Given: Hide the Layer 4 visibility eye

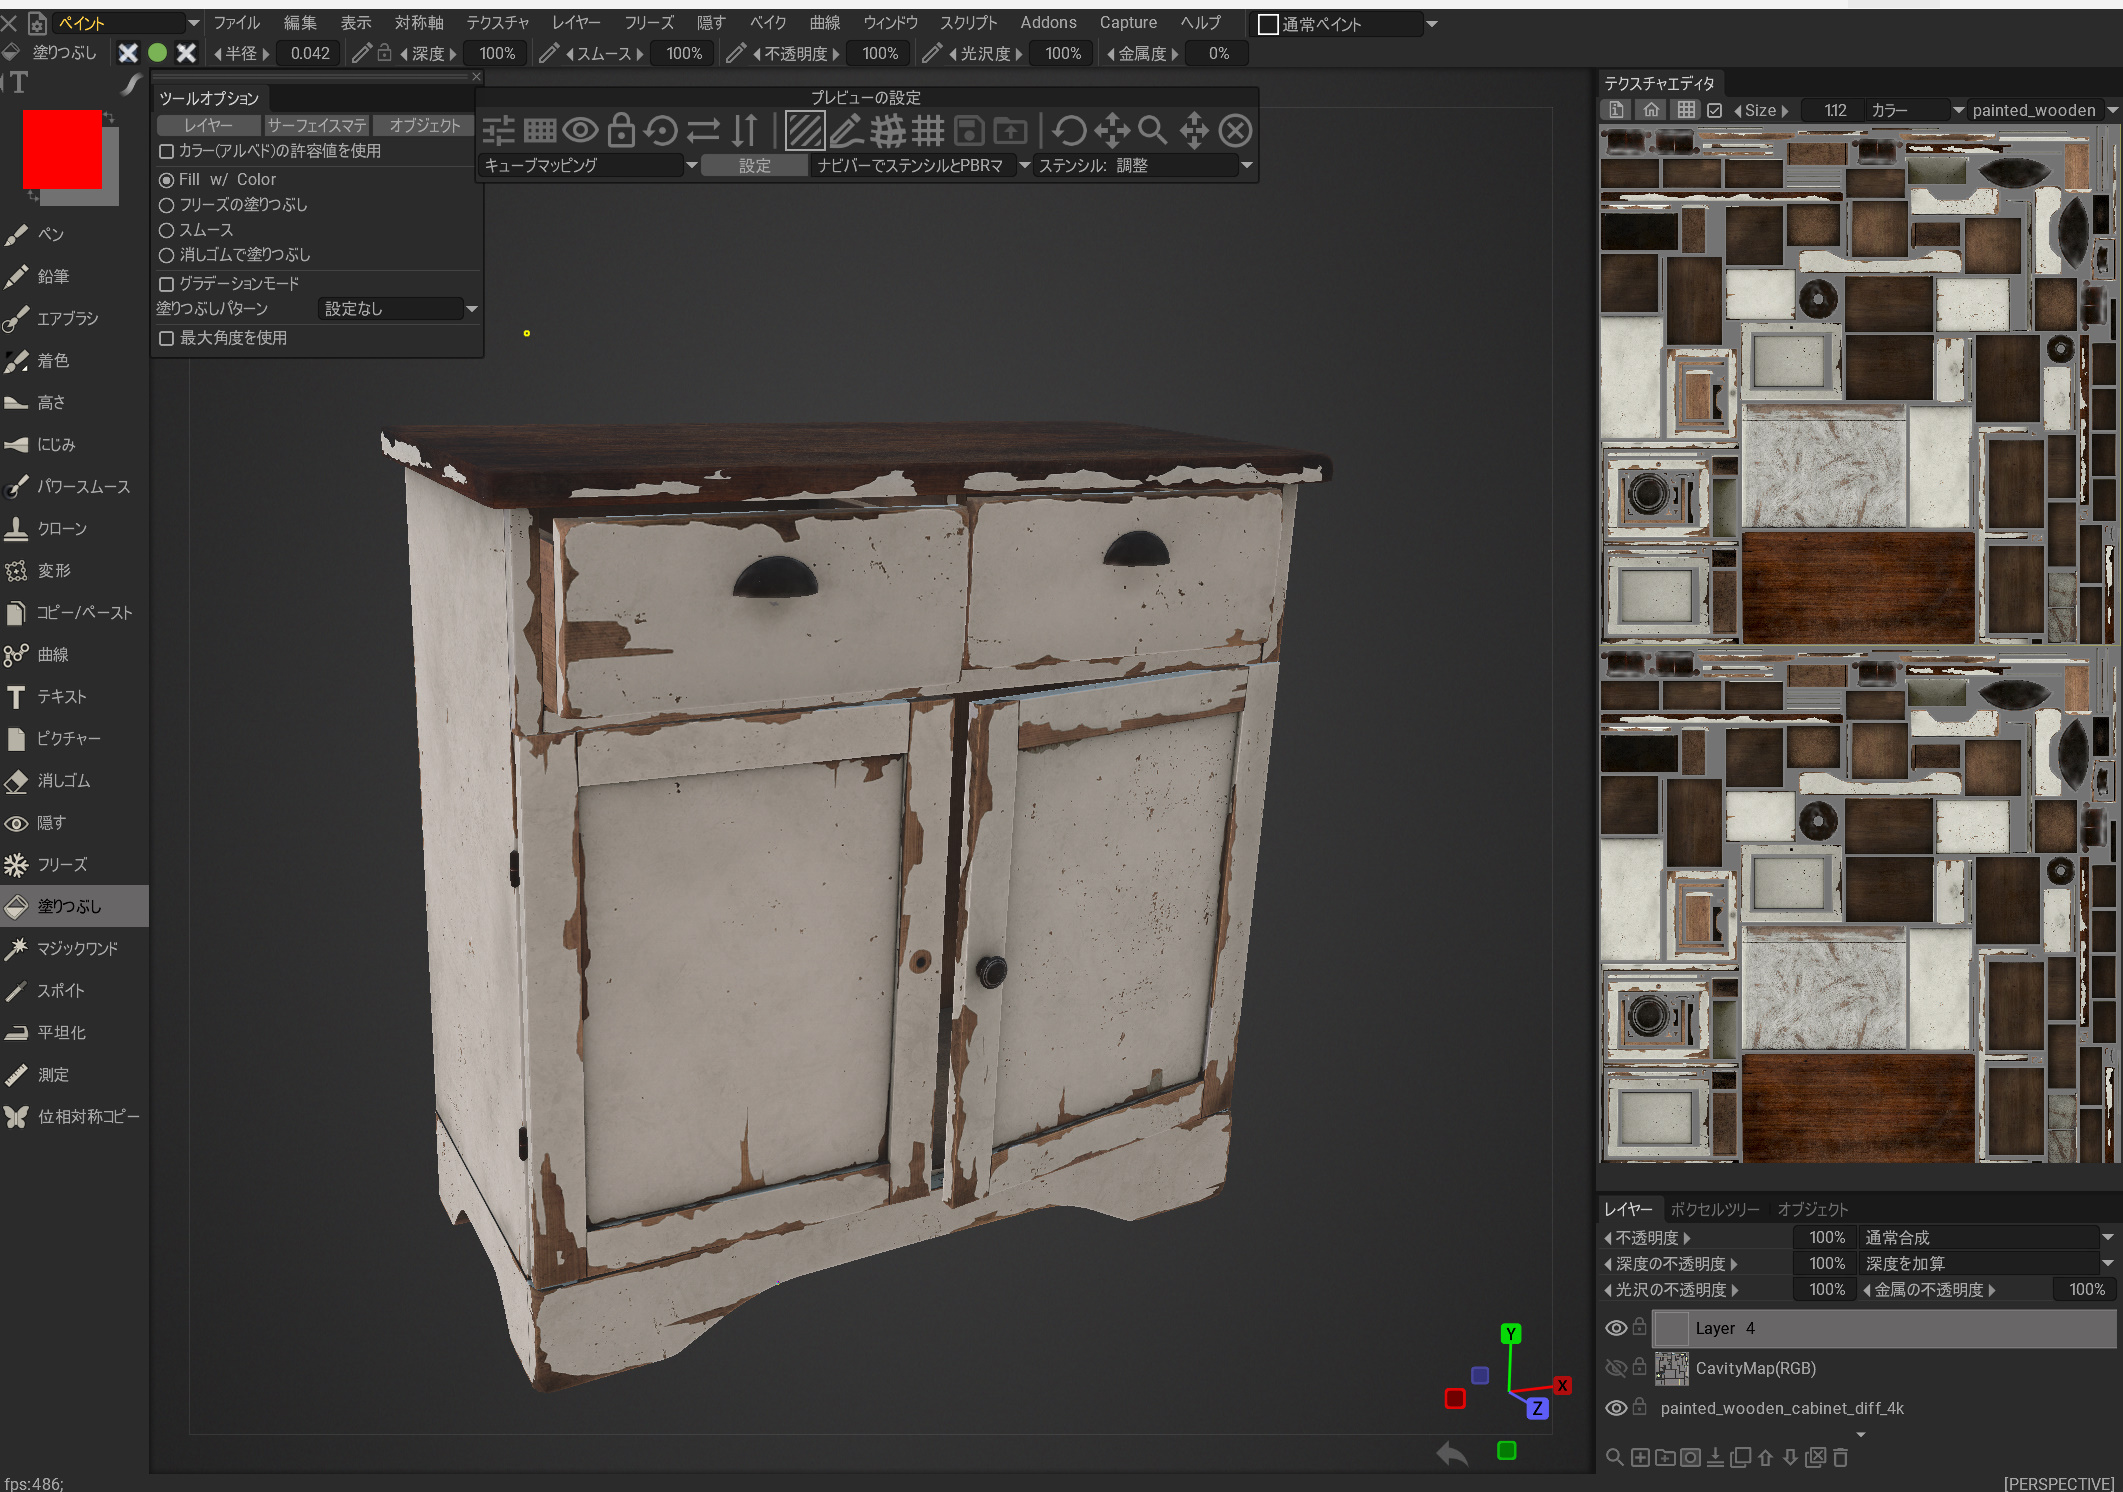Looking at the screenshot, I should pos(1615,1328).
